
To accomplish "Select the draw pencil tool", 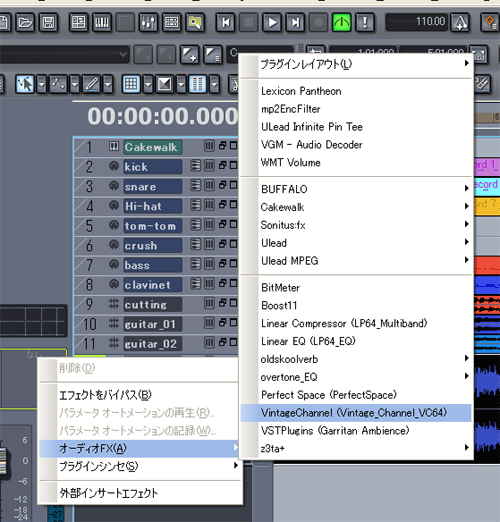I will pyautogui.click(x=91, y=84).
